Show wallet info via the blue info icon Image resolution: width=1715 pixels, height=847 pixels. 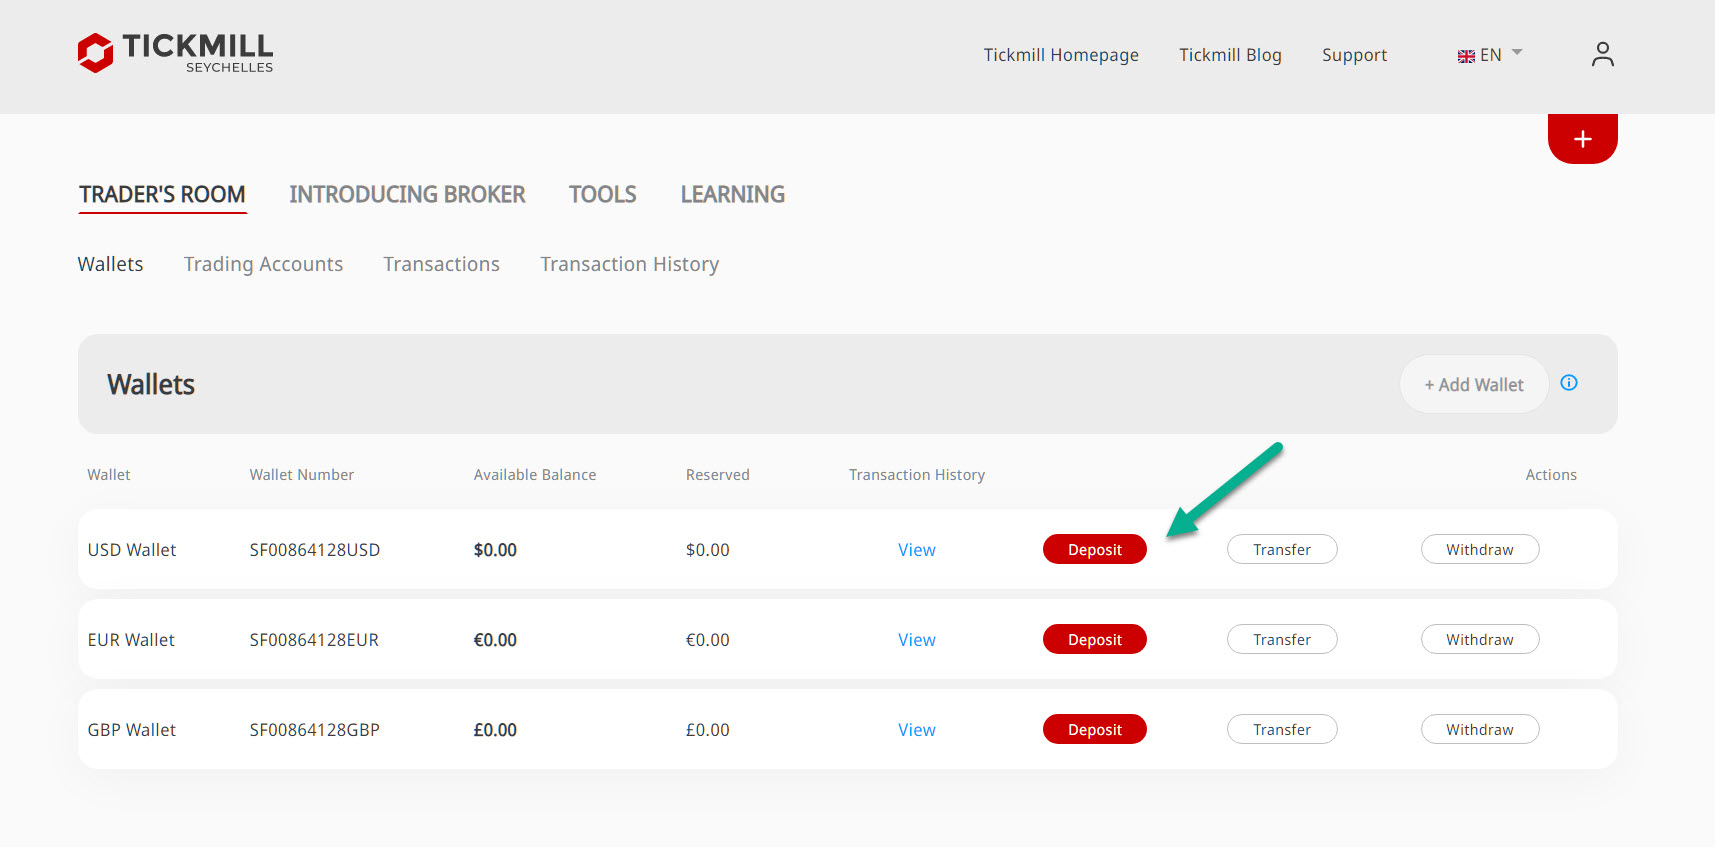coord(1569,383)
